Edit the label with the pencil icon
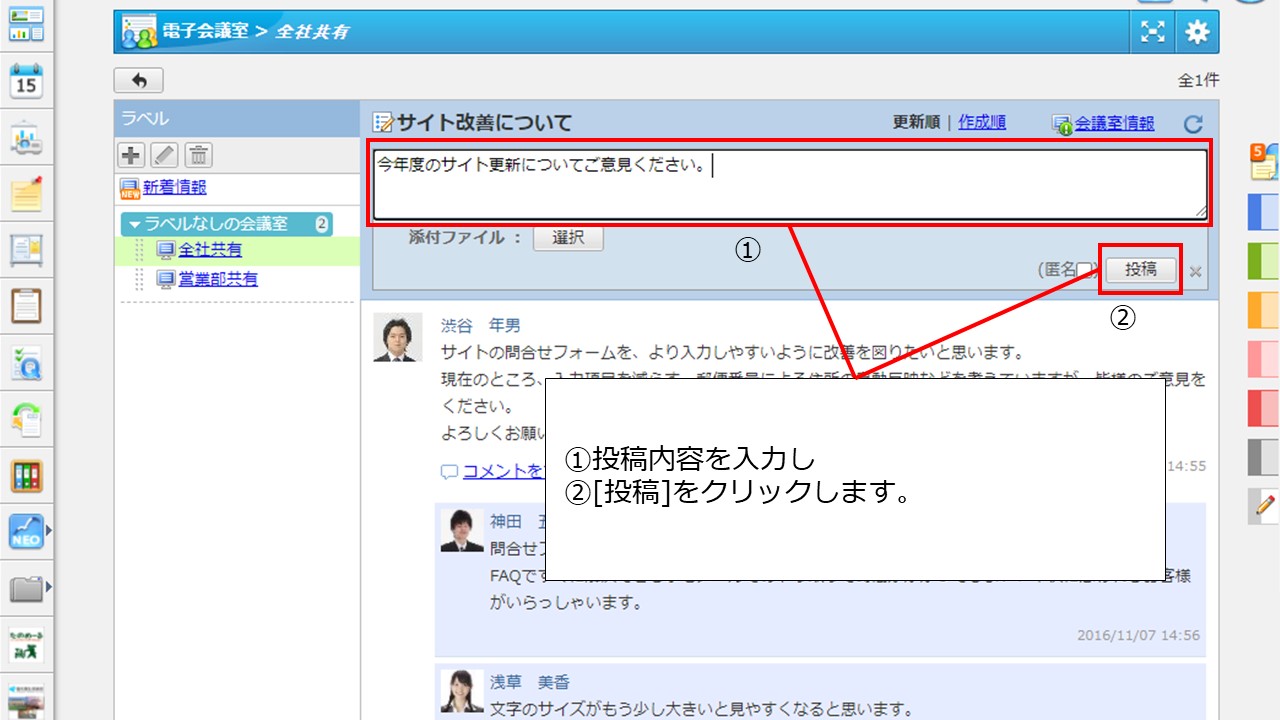The width and height of the screenshot is (1280, 720). click(x=164, y=154)
